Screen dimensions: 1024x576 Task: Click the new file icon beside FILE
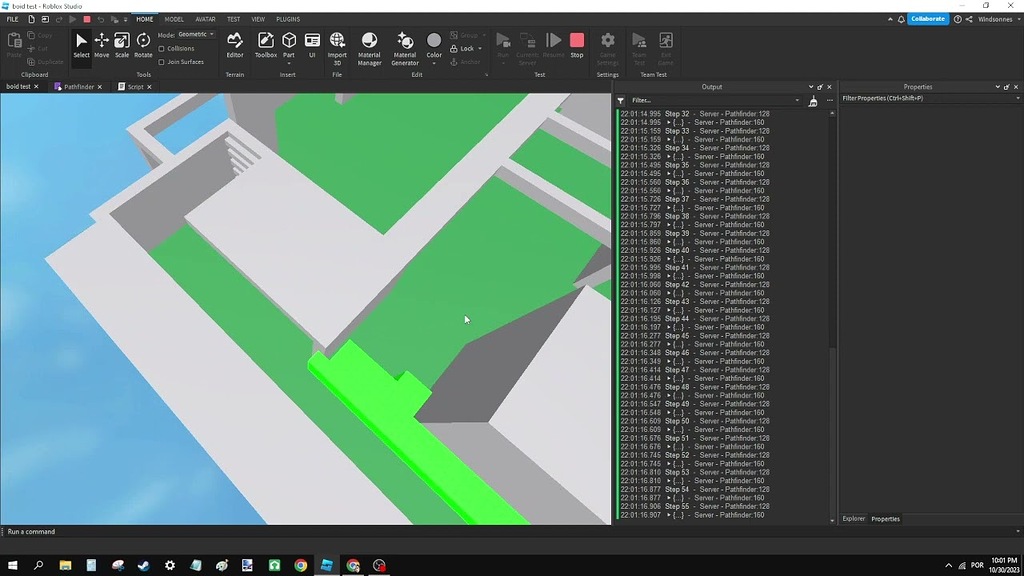[x=31, y=20]
